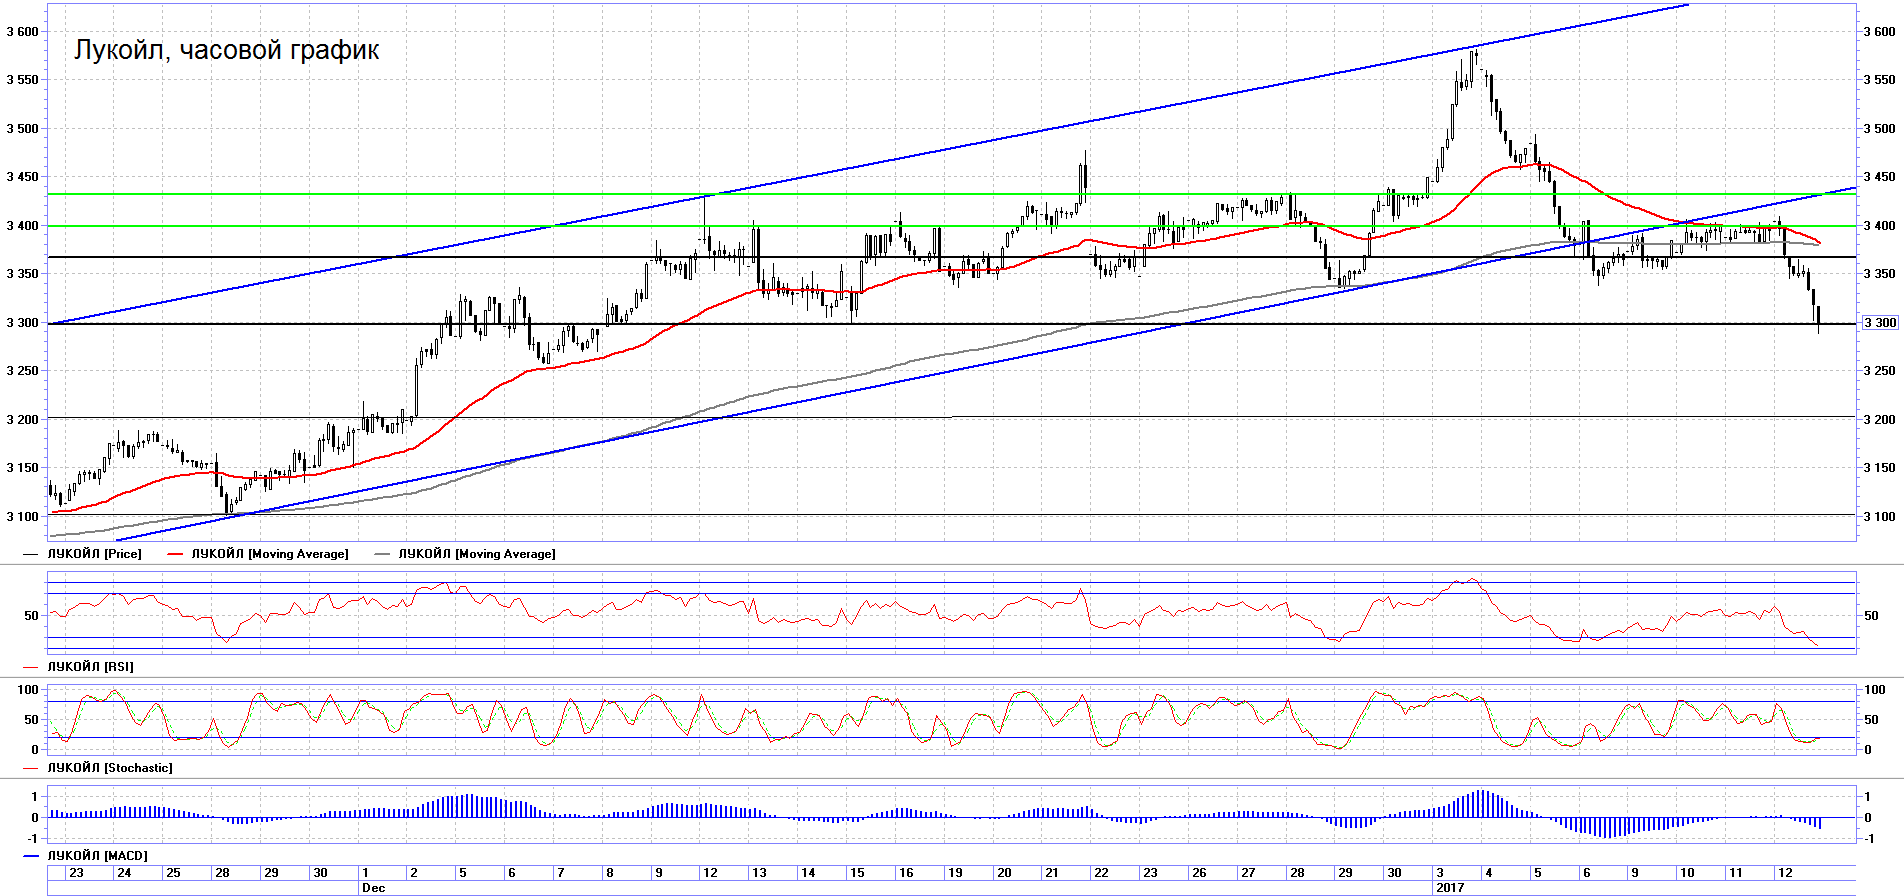Click '3 450' on the right price axis

click(x=1879, y=177)
